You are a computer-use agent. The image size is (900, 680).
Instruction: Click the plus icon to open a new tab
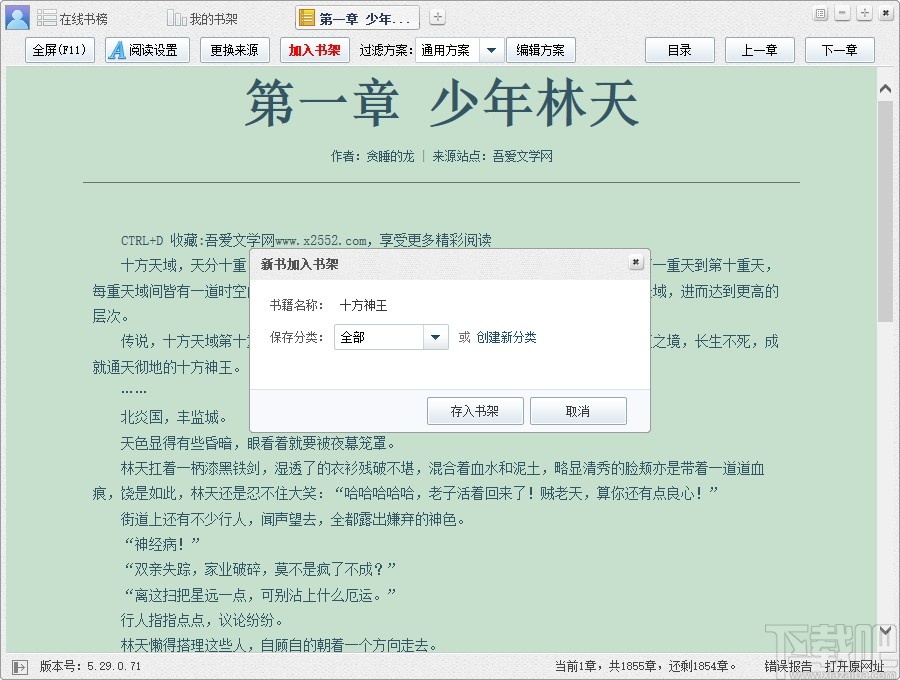click(x=437, y=16)
